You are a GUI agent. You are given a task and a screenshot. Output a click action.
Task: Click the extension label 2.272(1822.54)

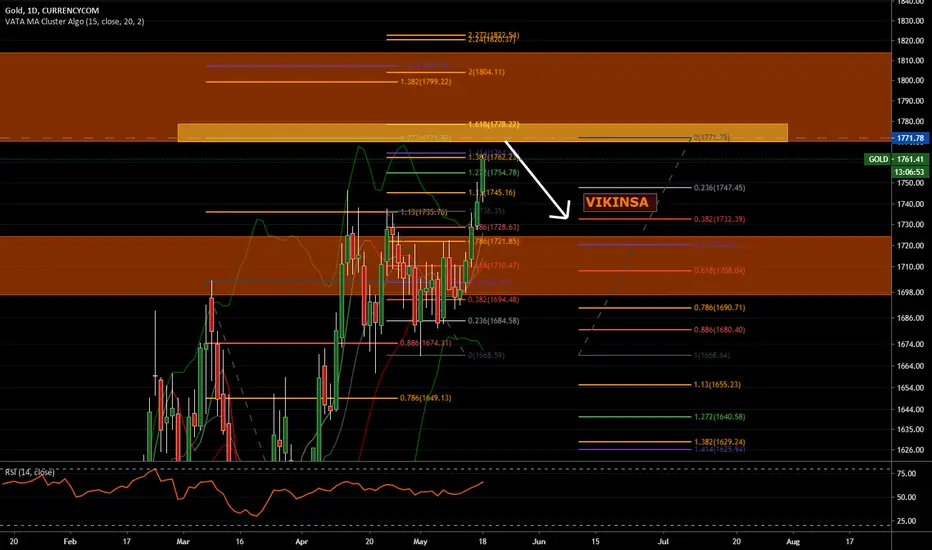pos(493,35)
